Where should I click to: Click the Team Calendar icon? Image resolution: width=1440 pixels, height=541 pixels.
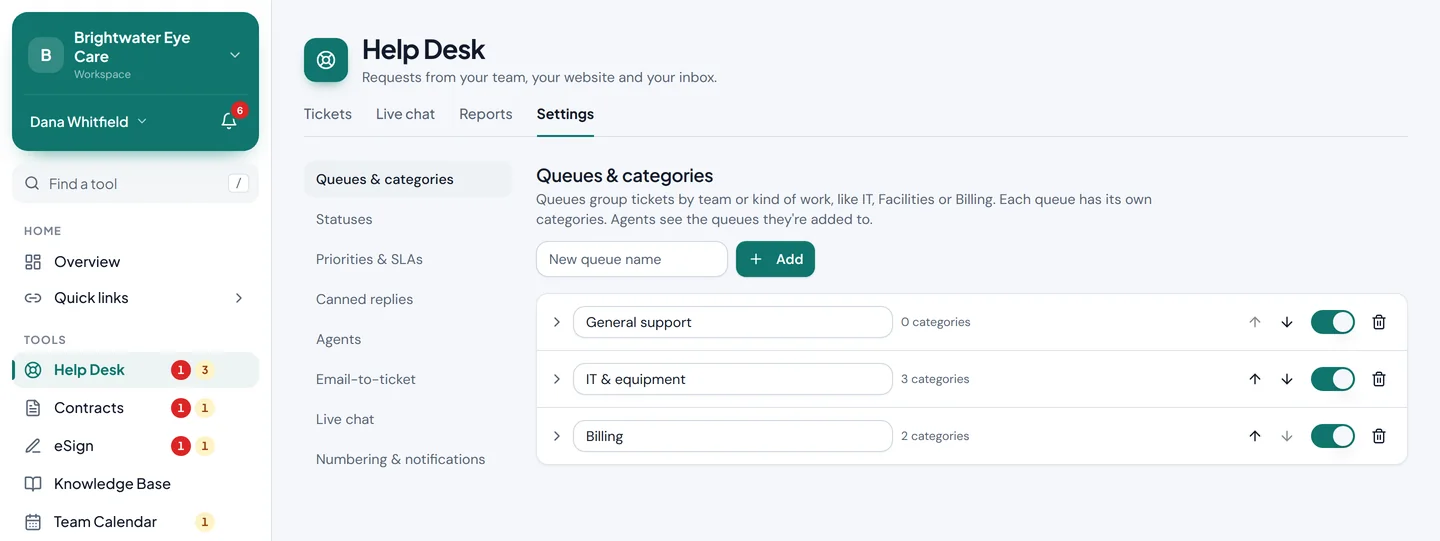pyautogui.click(x=33, y=522)
